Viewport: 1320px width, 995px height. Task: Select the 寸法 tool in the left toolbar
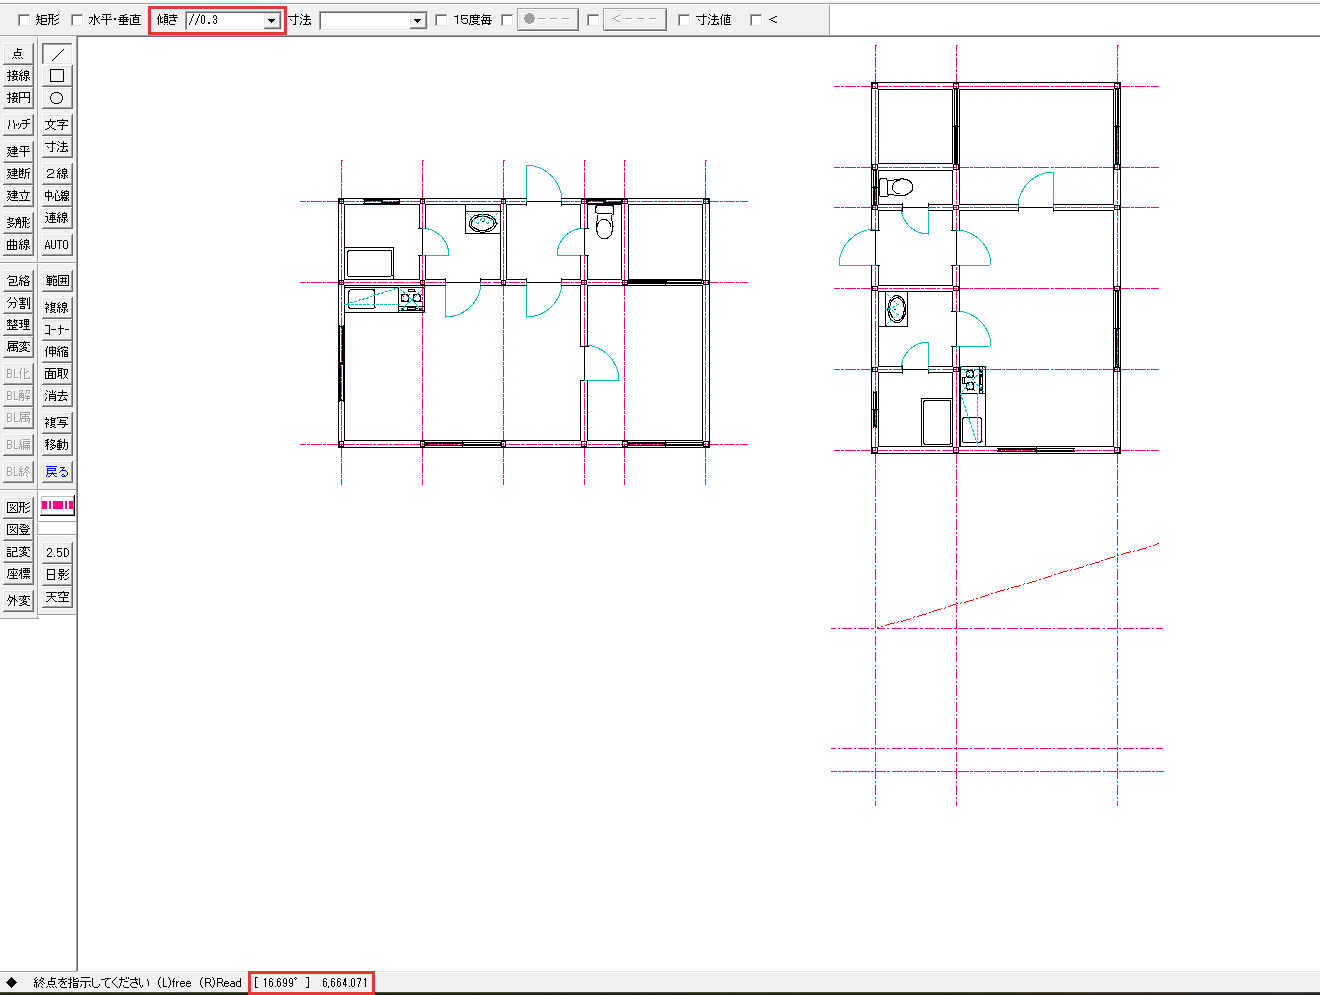(57, 147)
